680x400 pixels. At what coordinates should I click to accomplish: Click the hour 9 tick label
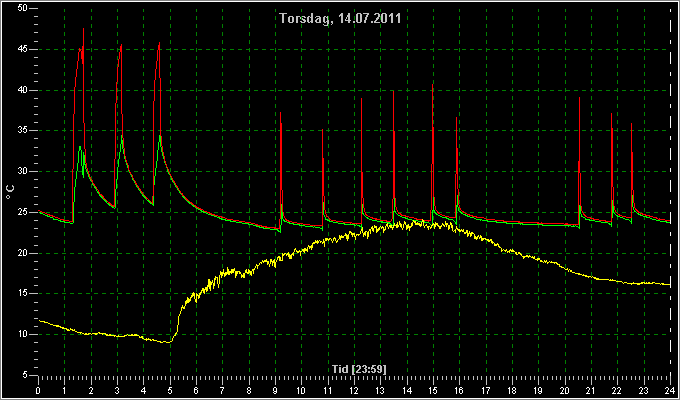click(275, 391)
